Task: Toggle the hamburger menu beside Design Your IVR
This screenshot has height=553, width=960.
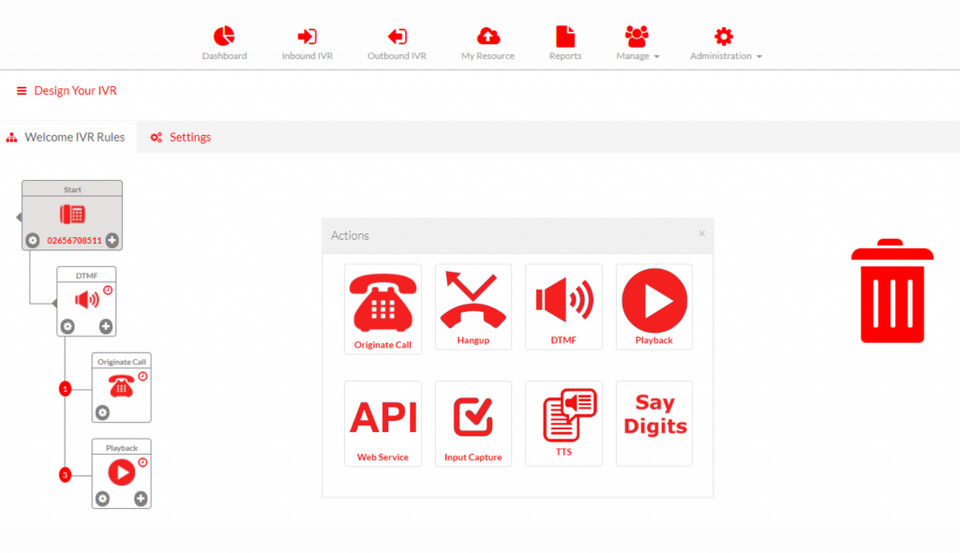Action: 21,91
